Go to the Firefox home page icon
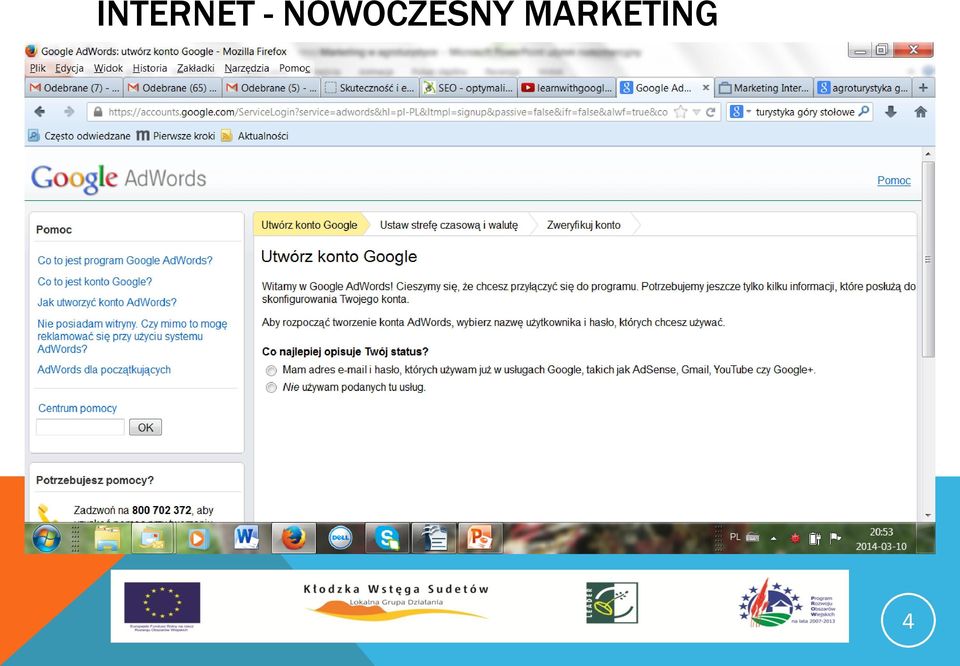The height and width of the screenshot is (666, 960). click(920, 111)
